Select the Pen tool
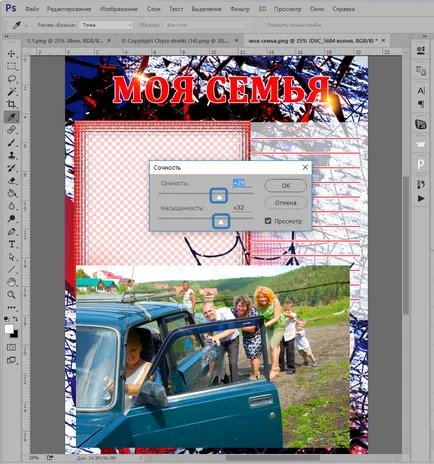The width and height of the screenshot is (434, 464). pos(11,231)
